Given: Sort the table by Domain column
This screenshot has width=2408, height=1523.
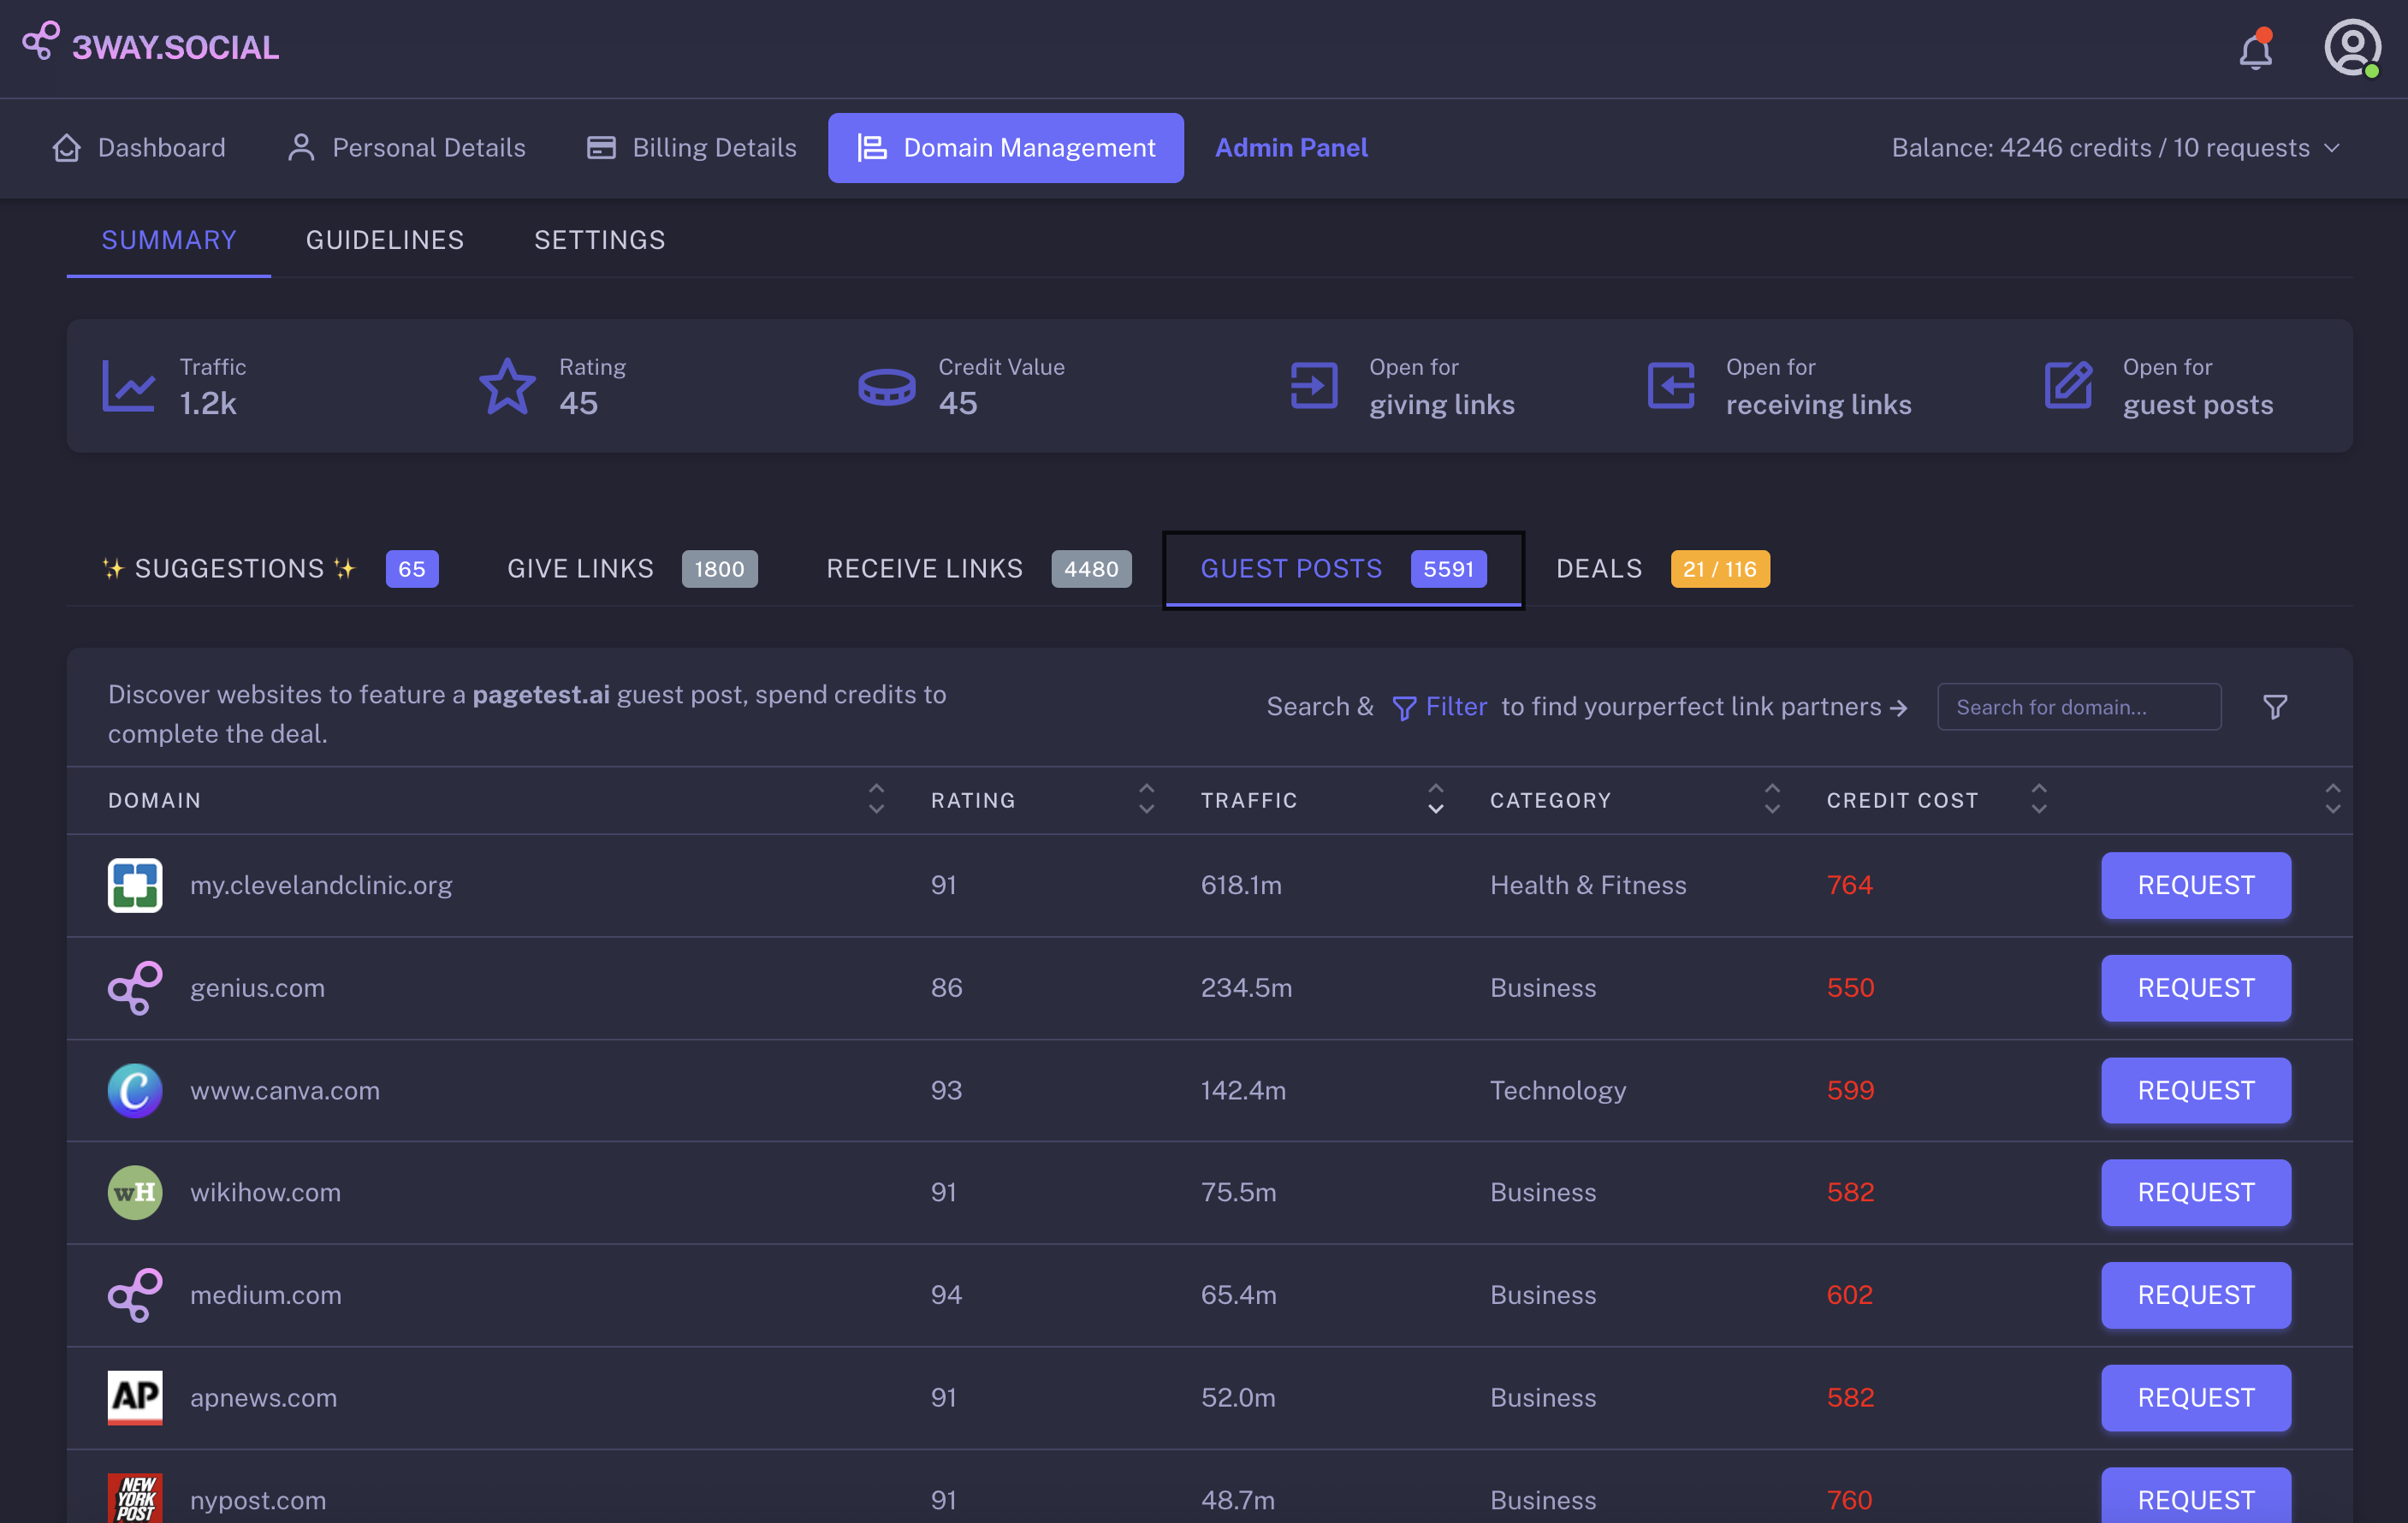Looking at the screenshot, I should [x=876, y=799].
